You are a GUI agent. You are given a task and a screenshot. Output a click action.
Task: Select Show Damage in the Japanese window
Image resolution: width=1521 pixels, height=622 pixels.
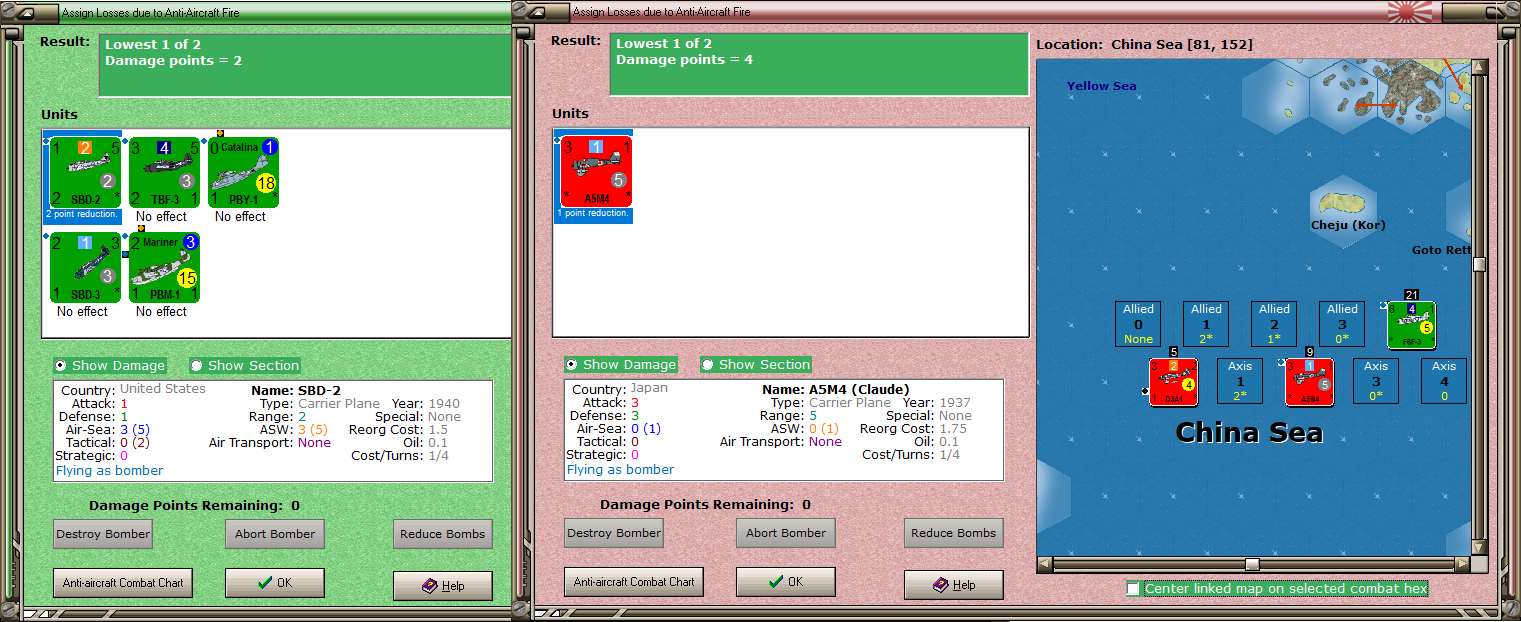click(621, 365)
